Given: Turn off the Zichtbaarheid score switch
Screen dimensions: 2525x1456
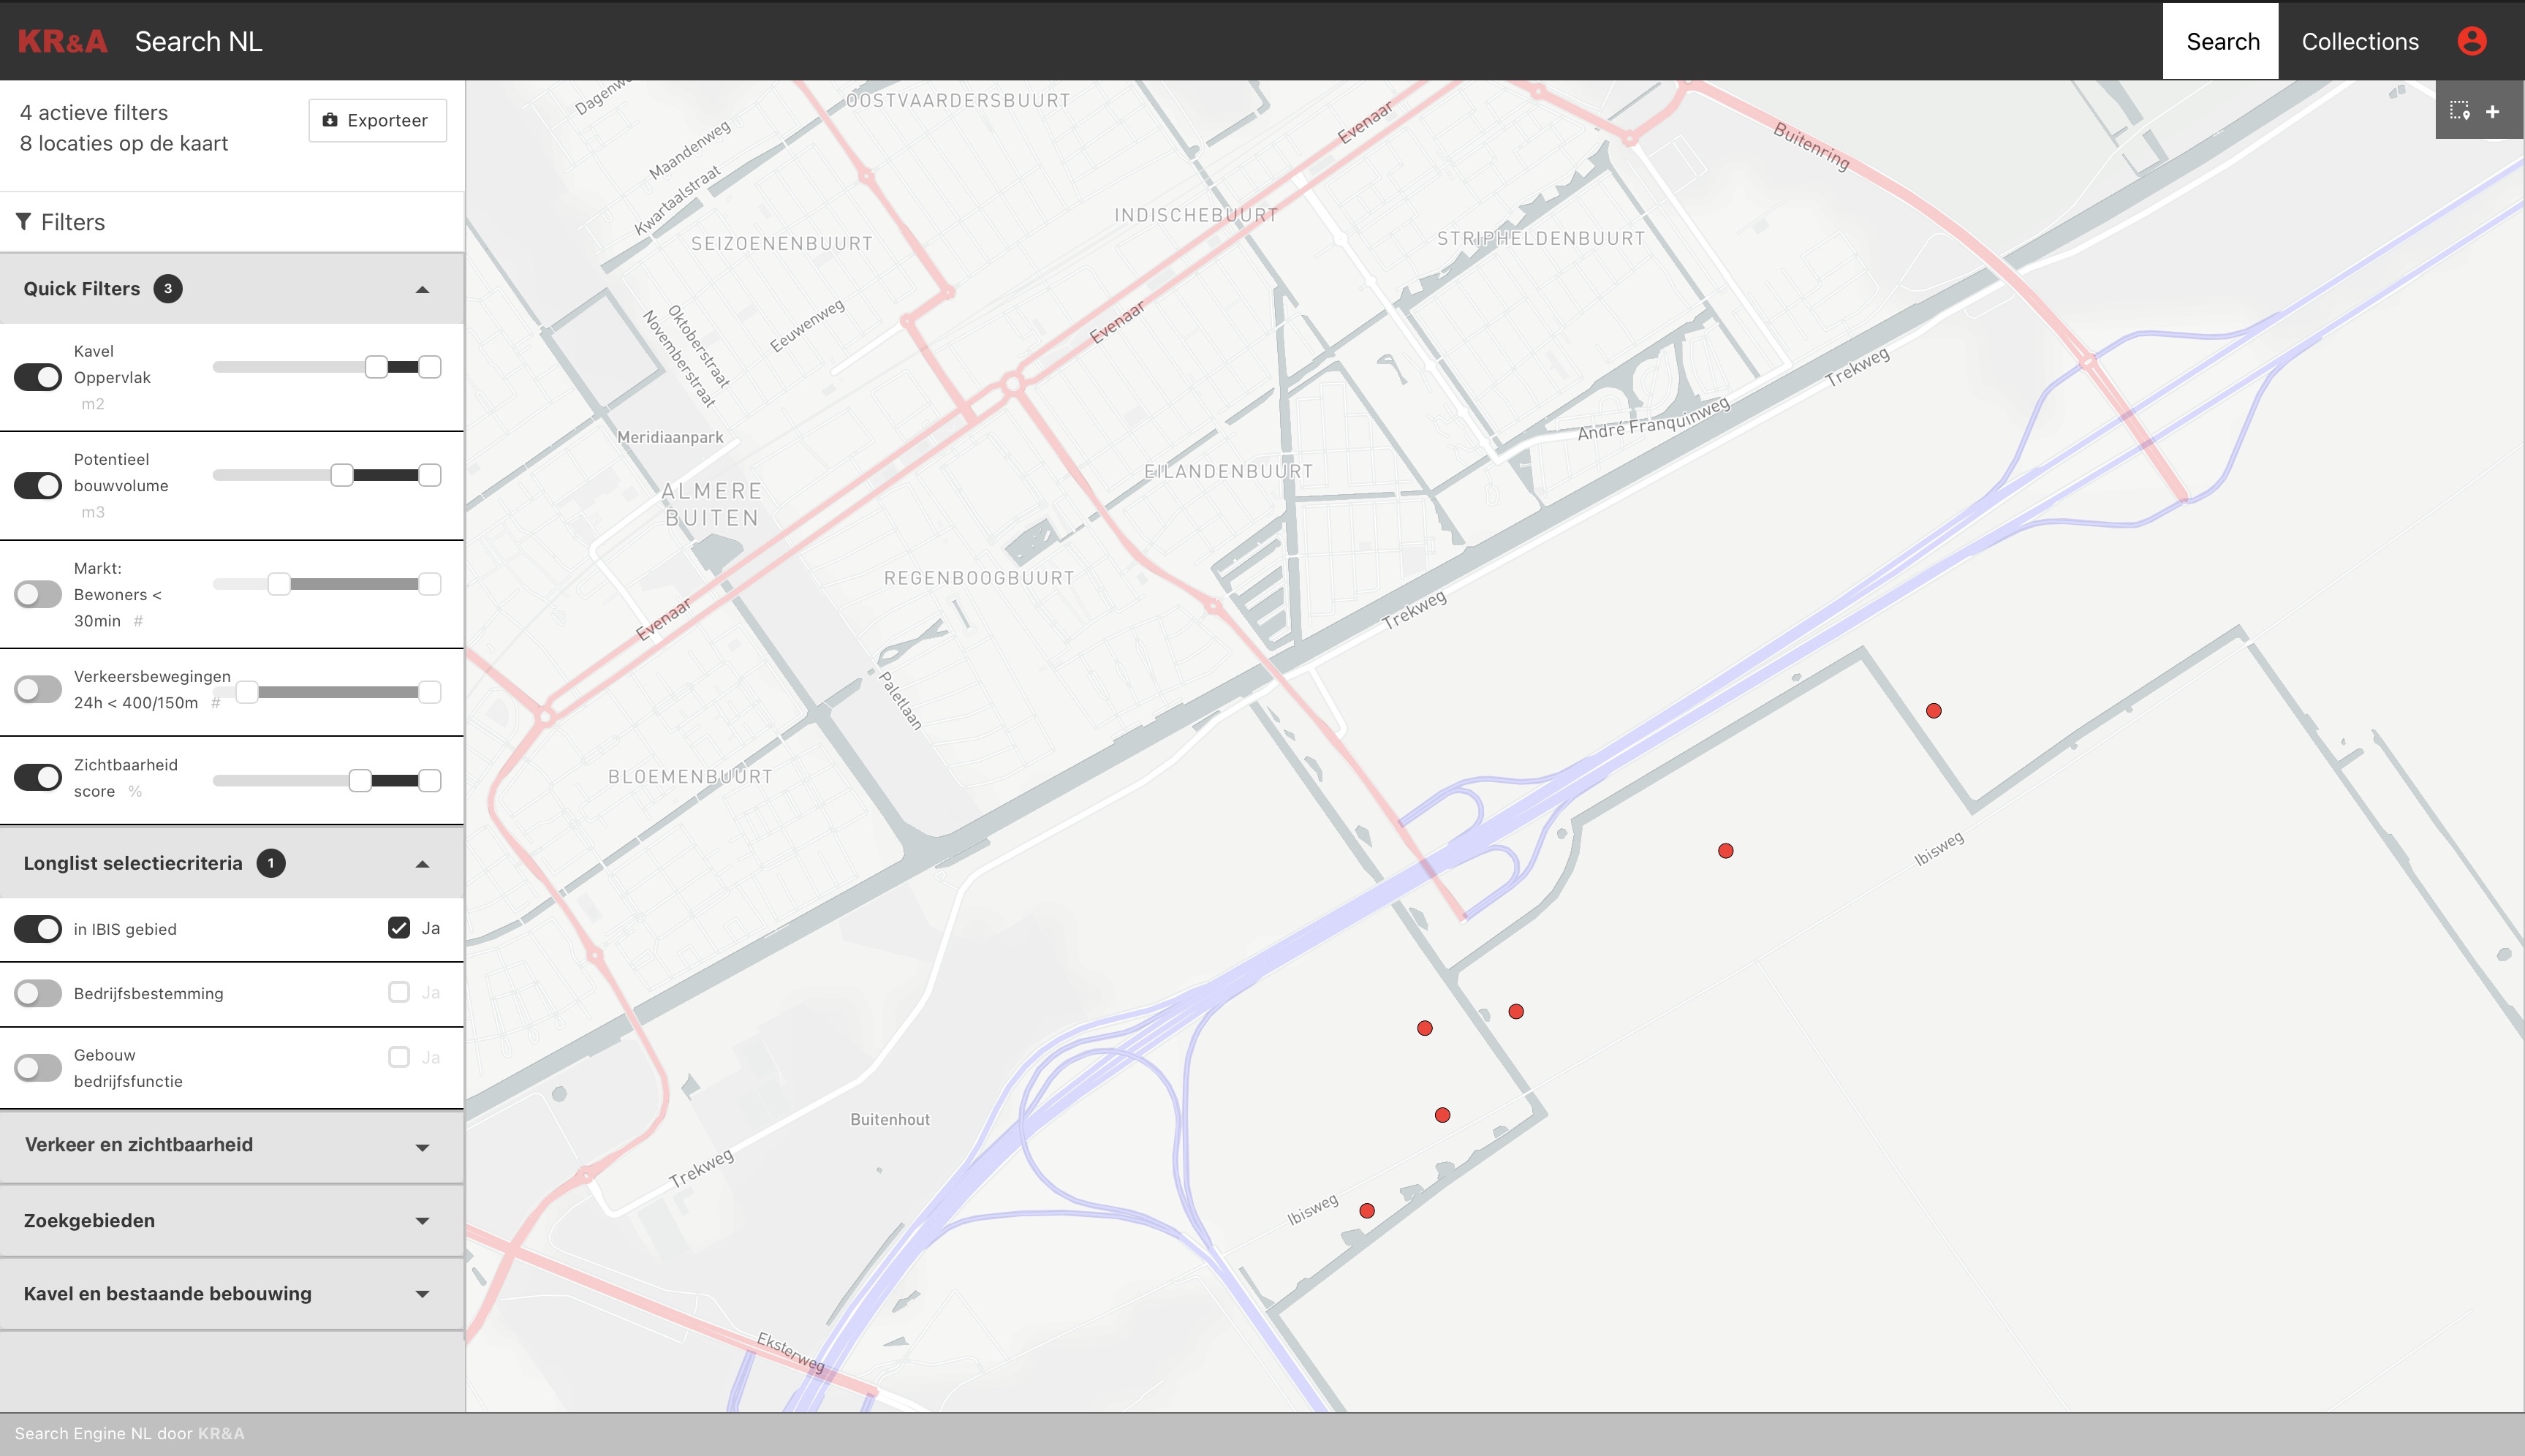Looking at the screenshot, I should [38, 777].
